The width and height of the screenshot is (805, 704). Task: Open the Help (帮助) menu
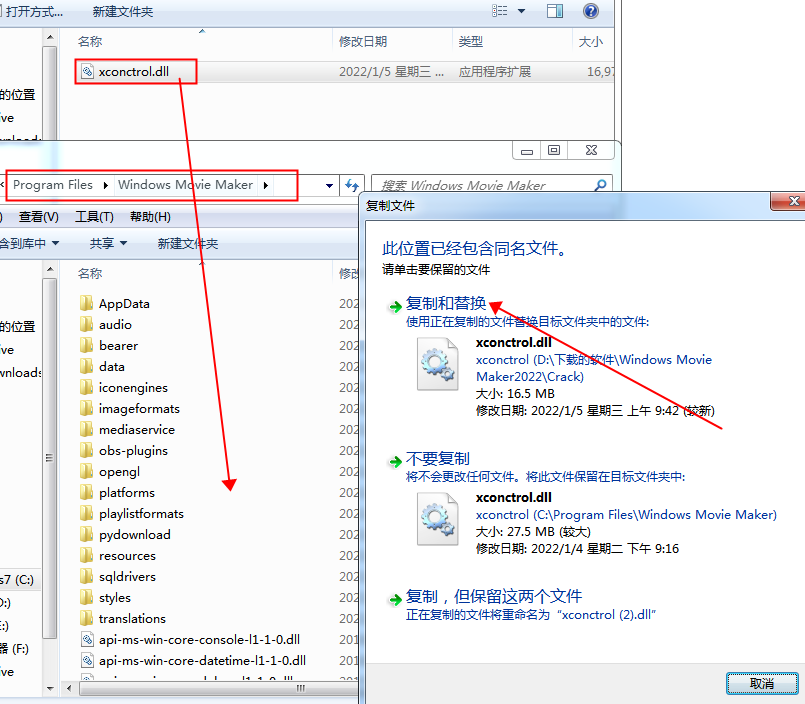coord(150,217)
